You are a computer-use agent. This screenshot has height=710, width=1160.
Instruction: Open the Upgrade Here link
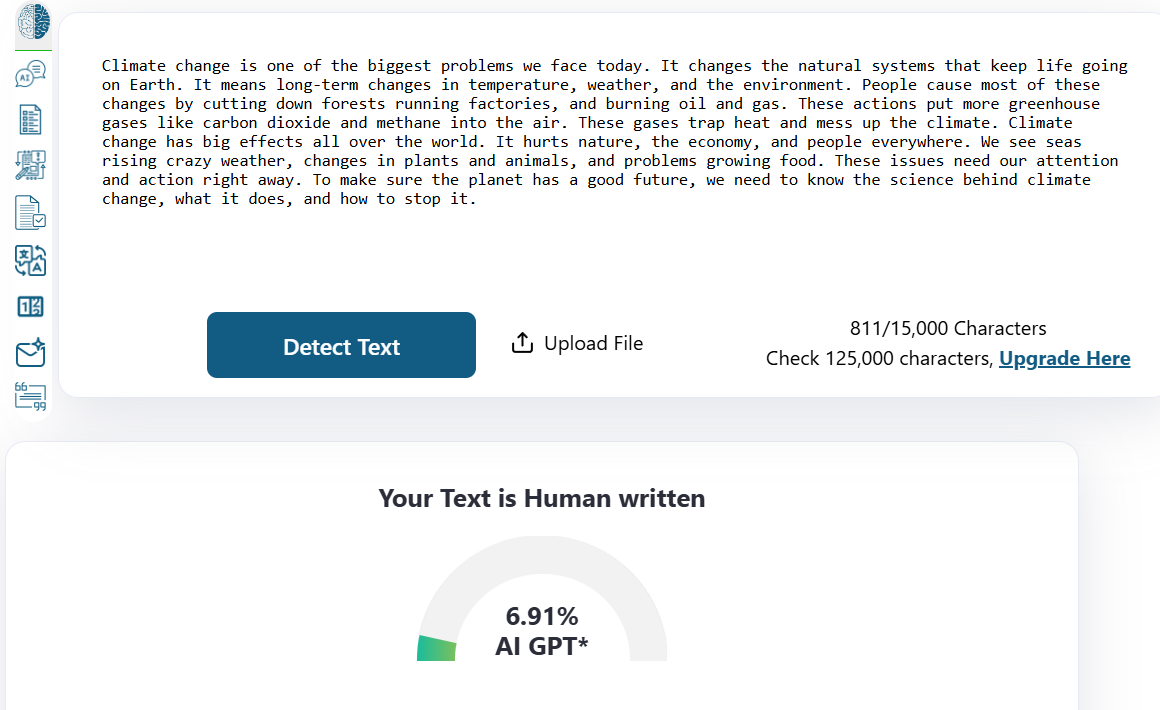(x=1064, y=358)
